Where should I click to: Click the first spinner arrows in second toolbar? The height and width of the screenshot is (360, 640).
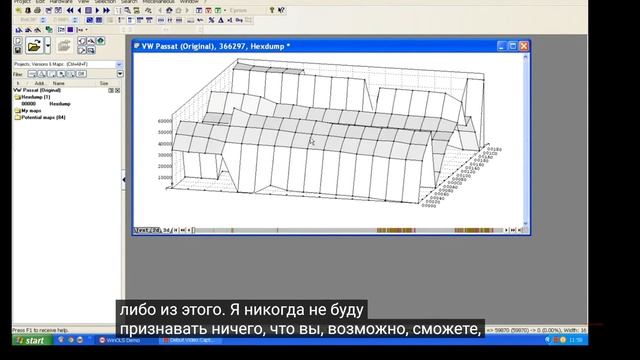coord(43,20)
